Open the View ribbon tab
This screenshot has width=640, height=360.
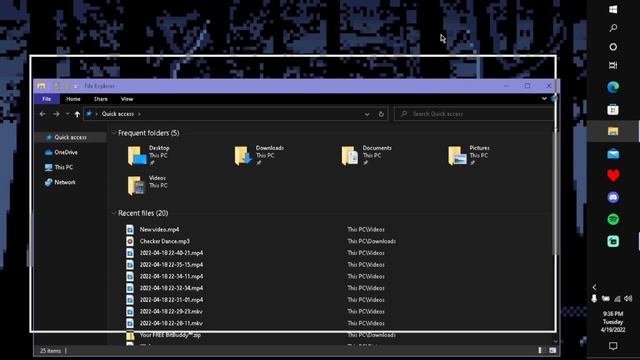tap(127, 99)
